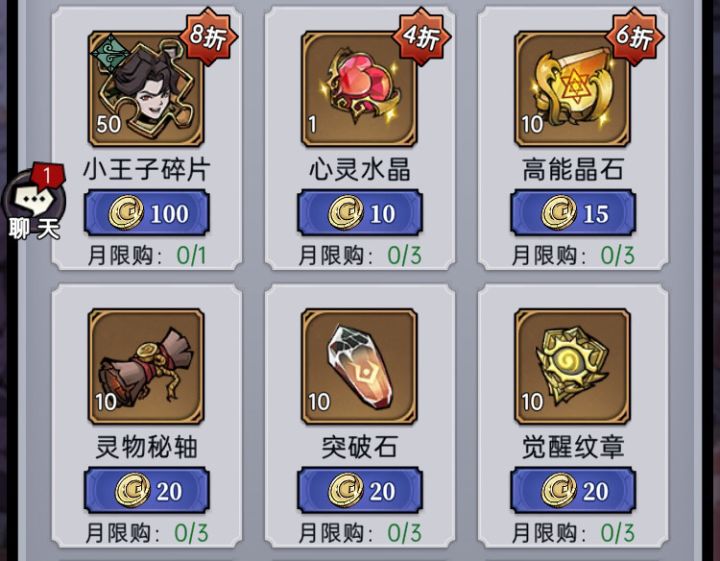Select the 小王子碎片 puzzle piece icon
The height and width of the screenshot is (561, 720).
(x=146, y=89)
